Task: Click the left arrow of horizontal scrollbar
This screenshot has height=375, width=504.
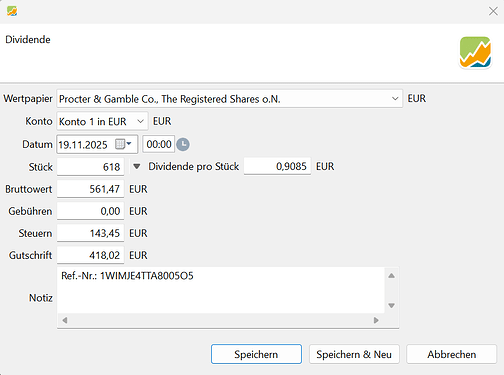Action: 65,320
